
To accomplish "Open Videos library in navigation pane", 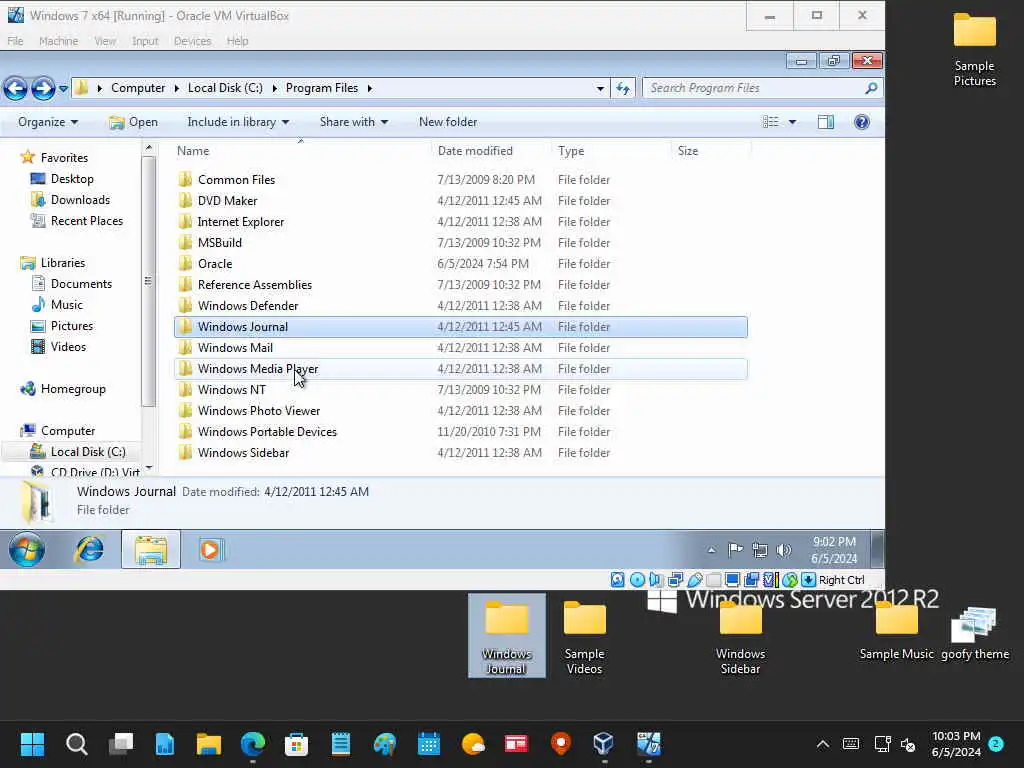I will 59,347.
